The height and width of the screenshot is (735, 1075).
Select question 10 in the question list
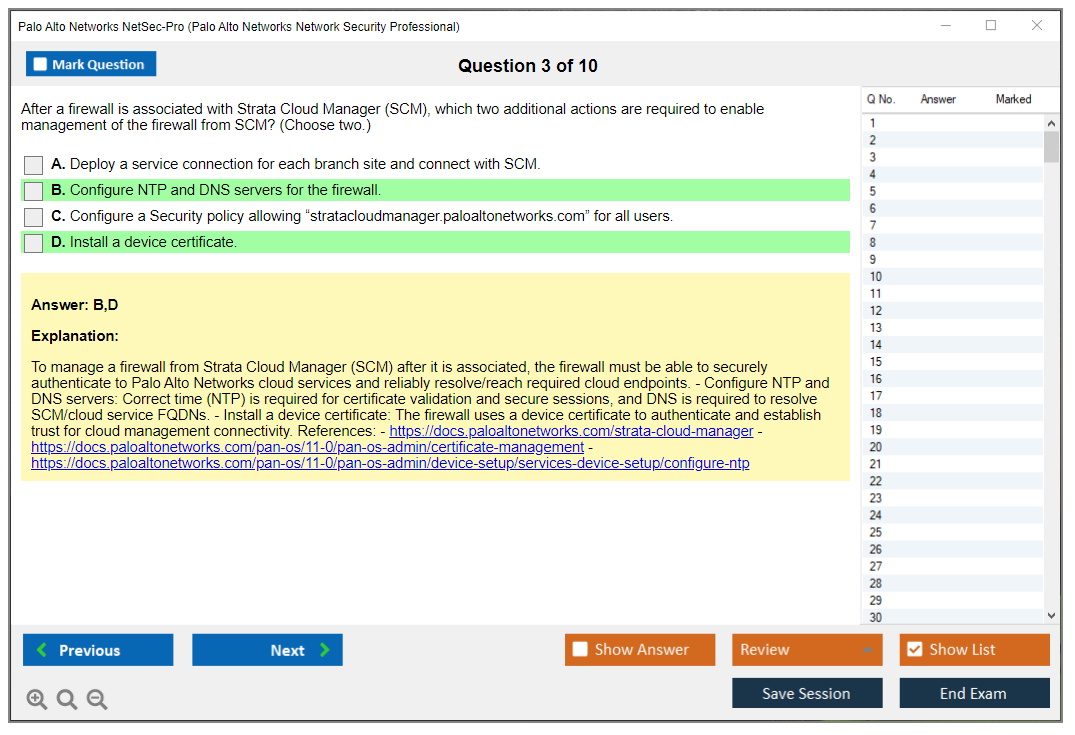(876, 277)
